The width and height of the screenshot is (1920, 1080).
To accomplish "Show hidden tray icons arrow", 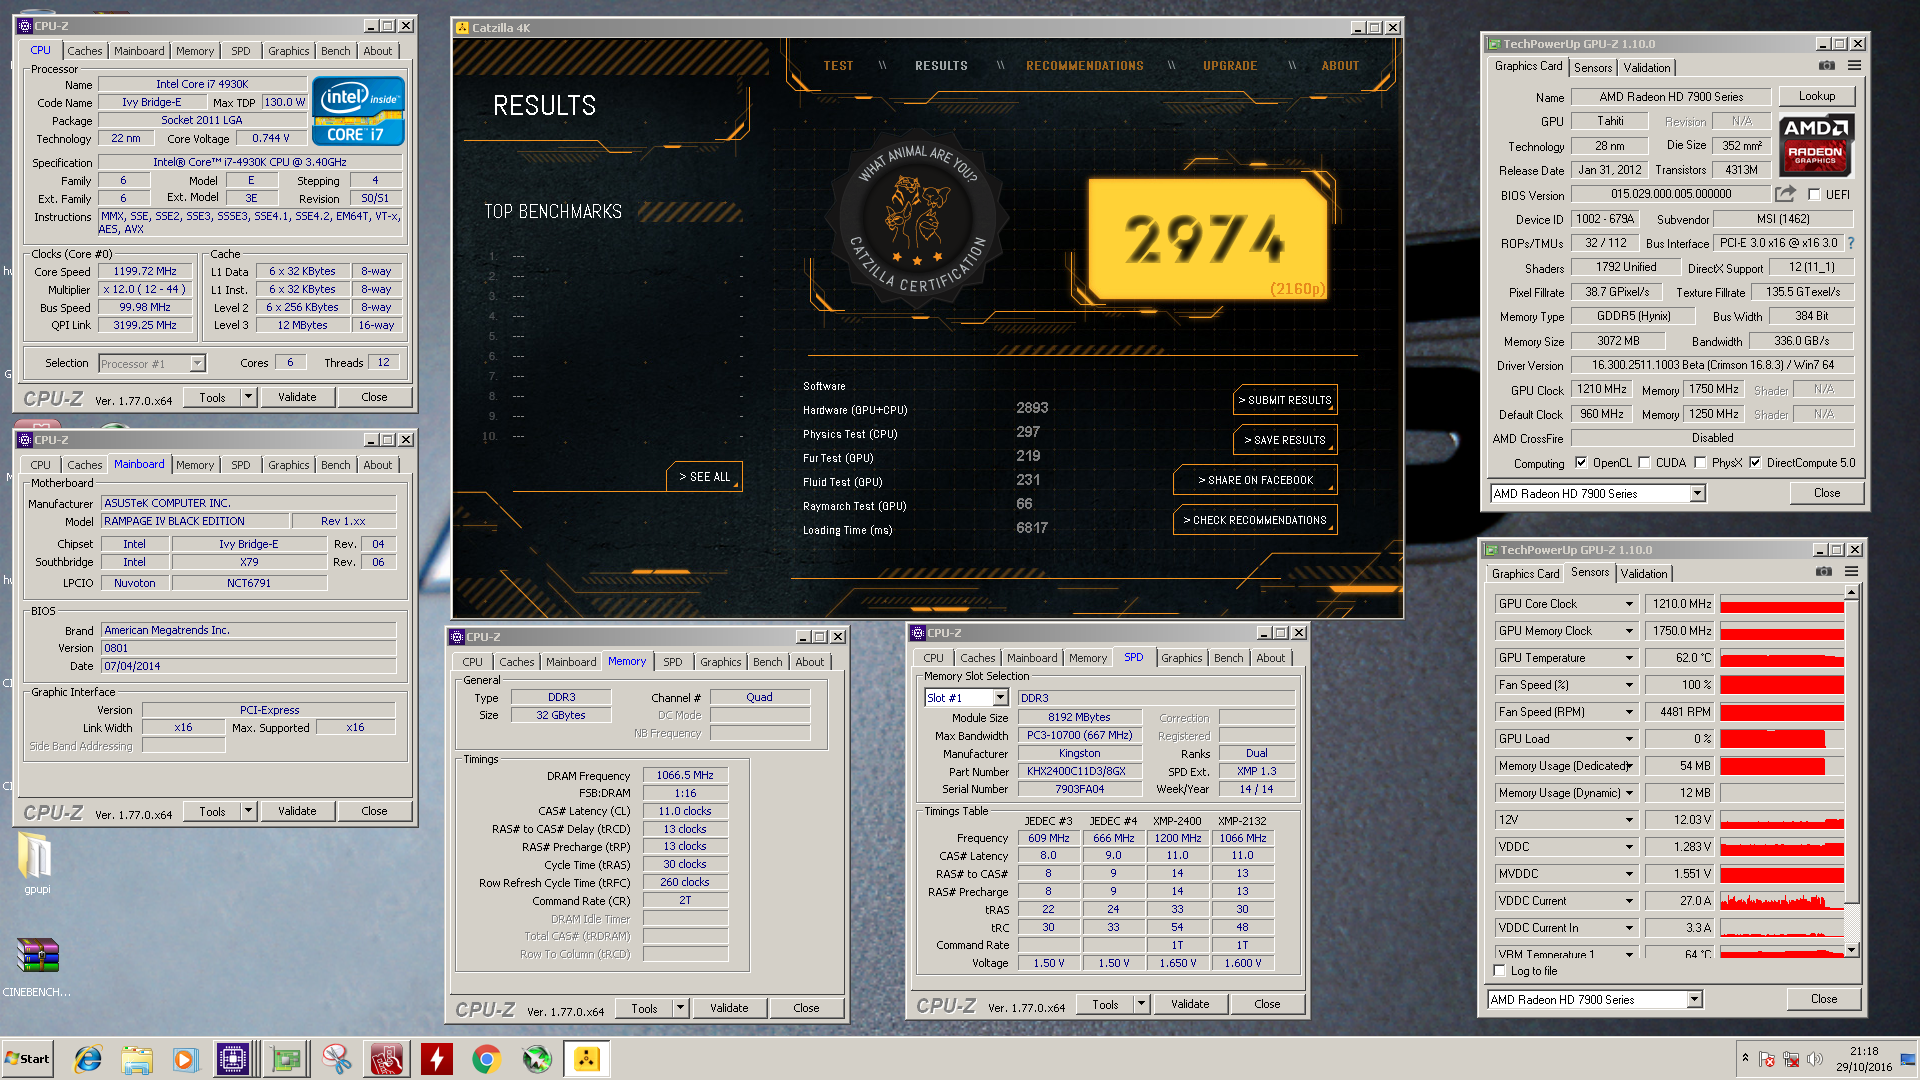I will [x=1745, y=1058].
